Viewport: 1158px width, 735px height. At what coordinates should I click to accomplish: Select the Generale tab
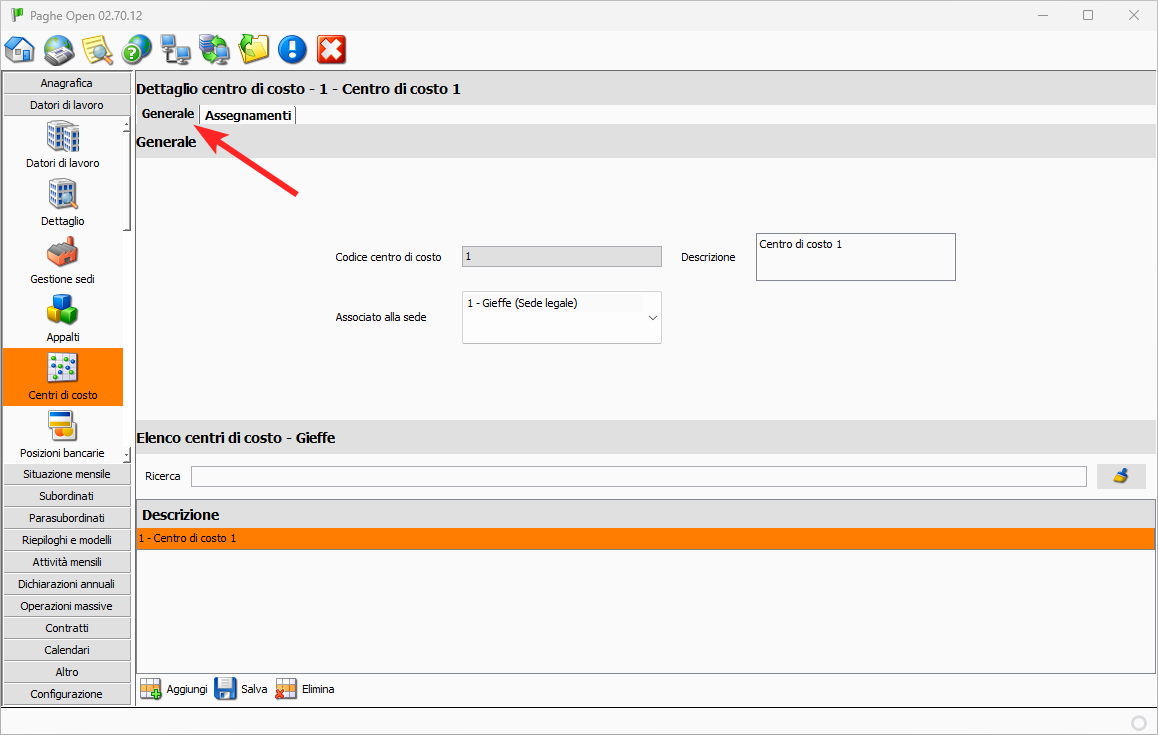(x=167, y=114)
